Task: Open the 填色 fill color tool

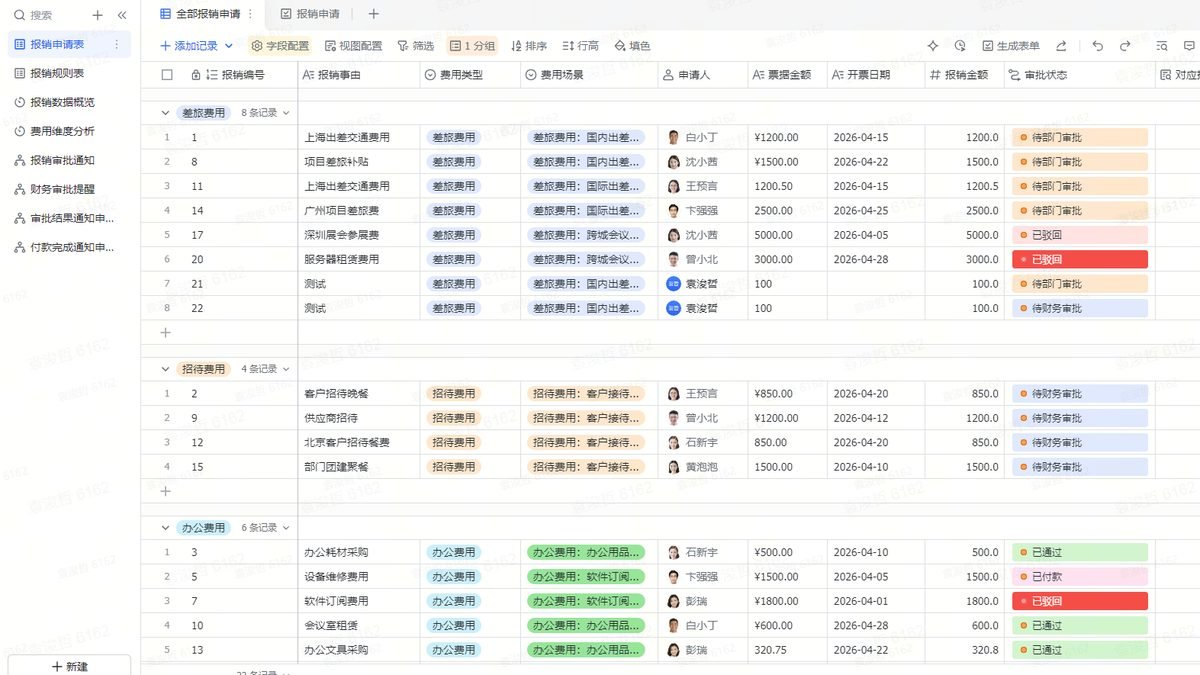Action: pos(632,46)
